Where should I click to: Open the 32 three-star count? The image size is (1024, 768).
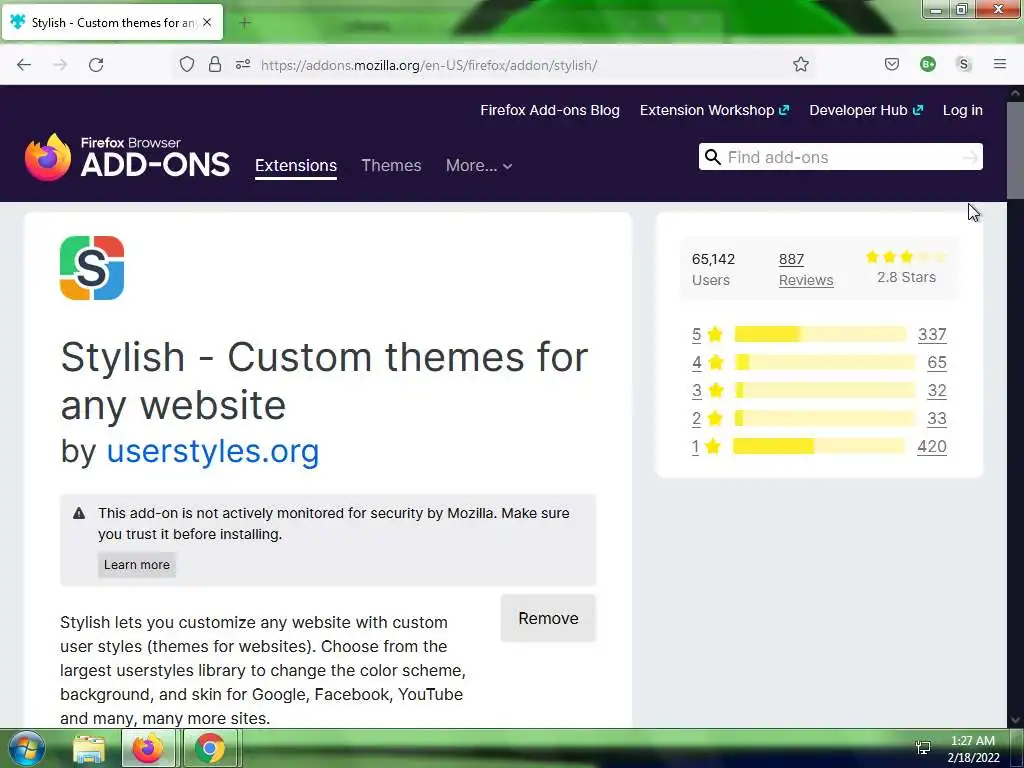click(937, 391)
